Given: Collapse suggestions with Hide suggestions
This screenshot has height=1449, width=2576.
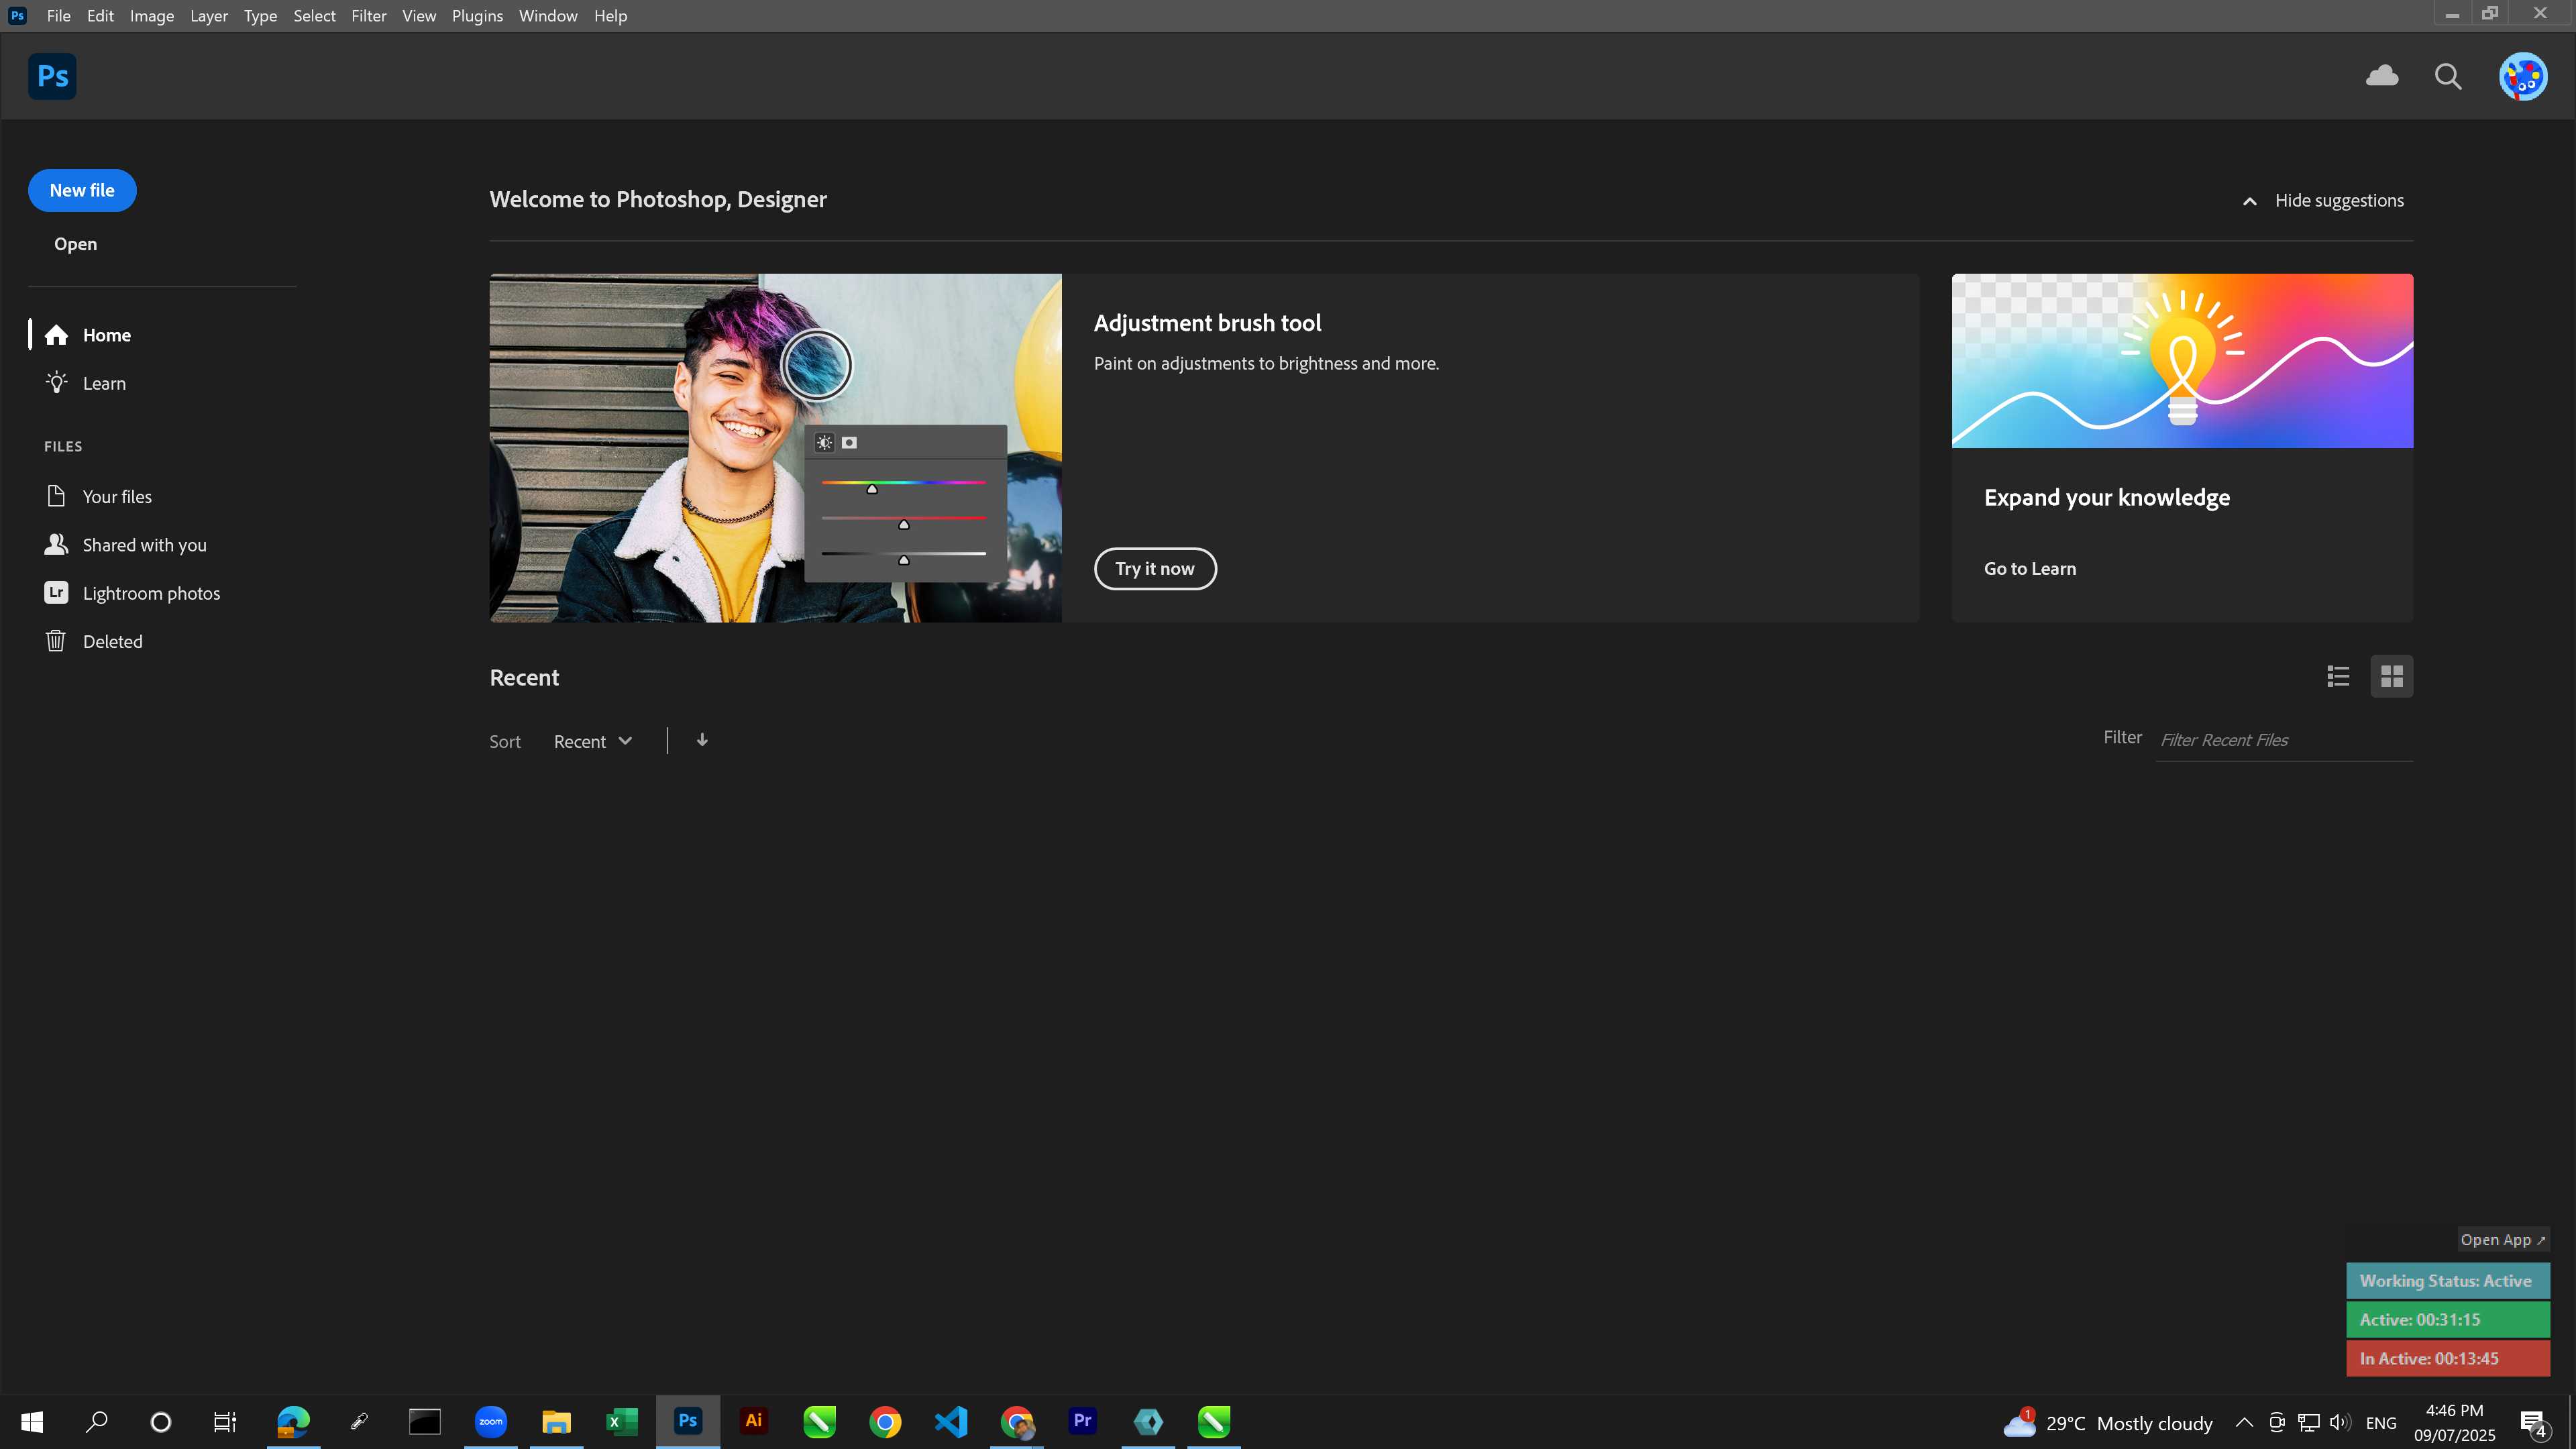Looking at the screenshot, I should coord(2323,200).
